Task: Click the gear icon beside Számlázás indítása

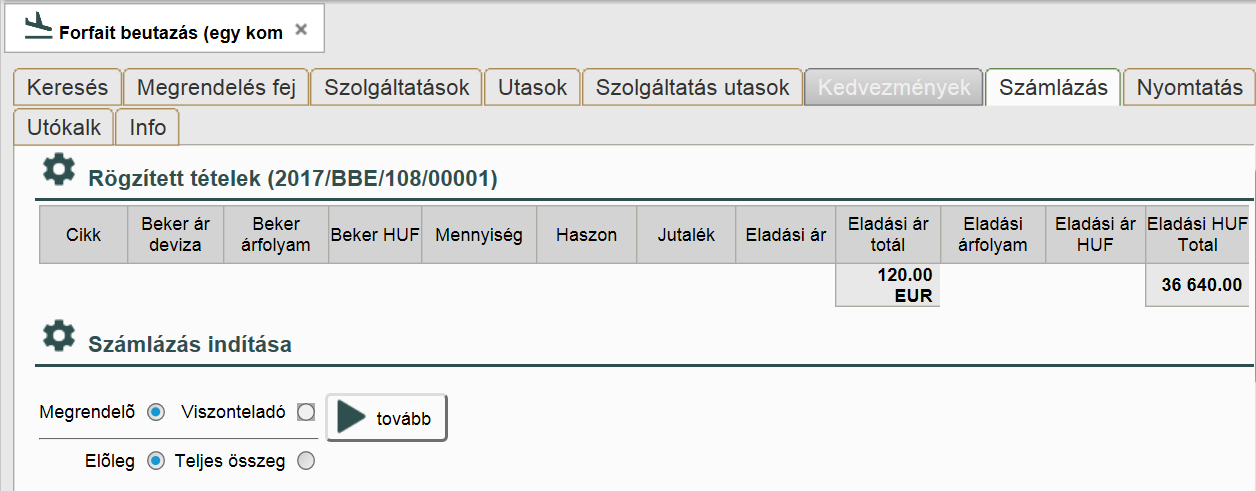Action: [x=59, y=336]
